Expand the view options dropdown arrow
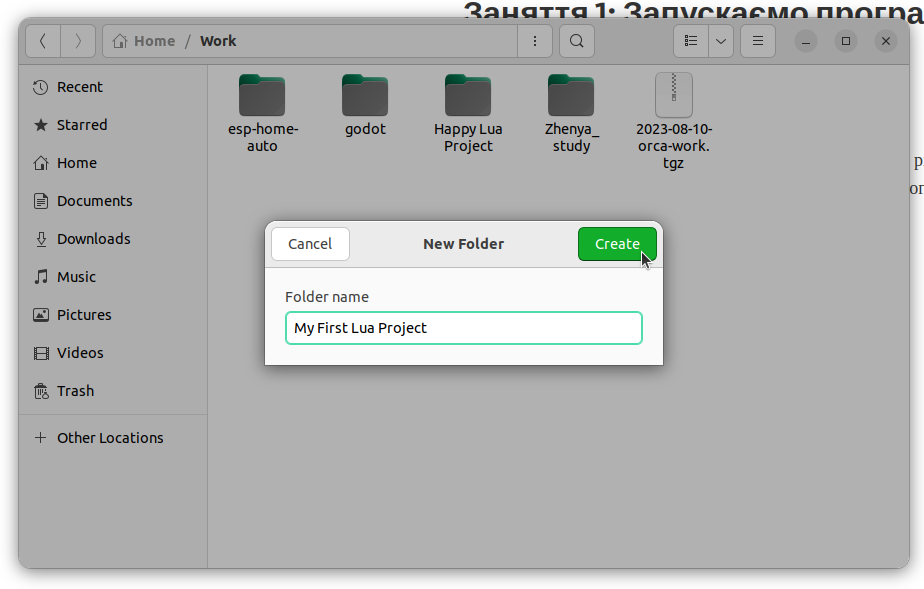 coord(720,41)
